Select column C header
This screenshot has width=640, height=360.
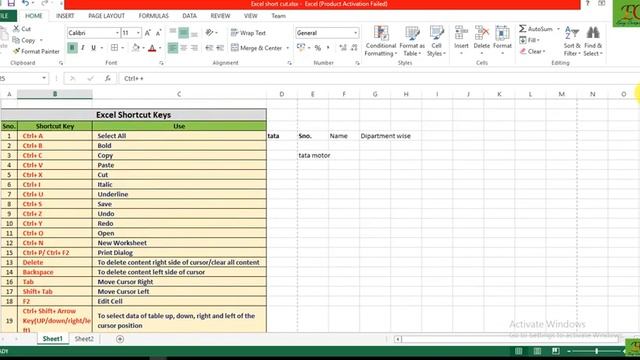click(179, 94)
